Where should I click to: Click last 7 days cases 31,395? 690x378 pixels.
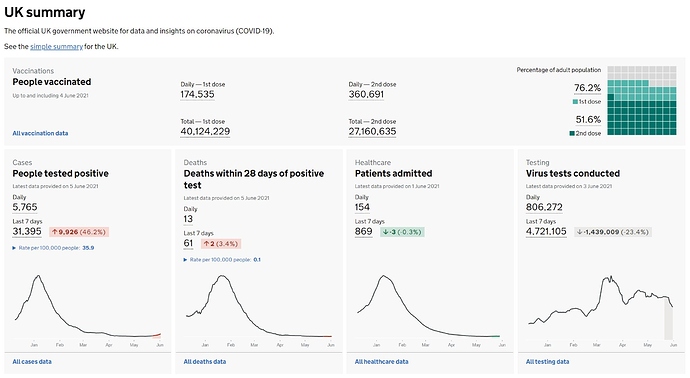pos(27,231)
